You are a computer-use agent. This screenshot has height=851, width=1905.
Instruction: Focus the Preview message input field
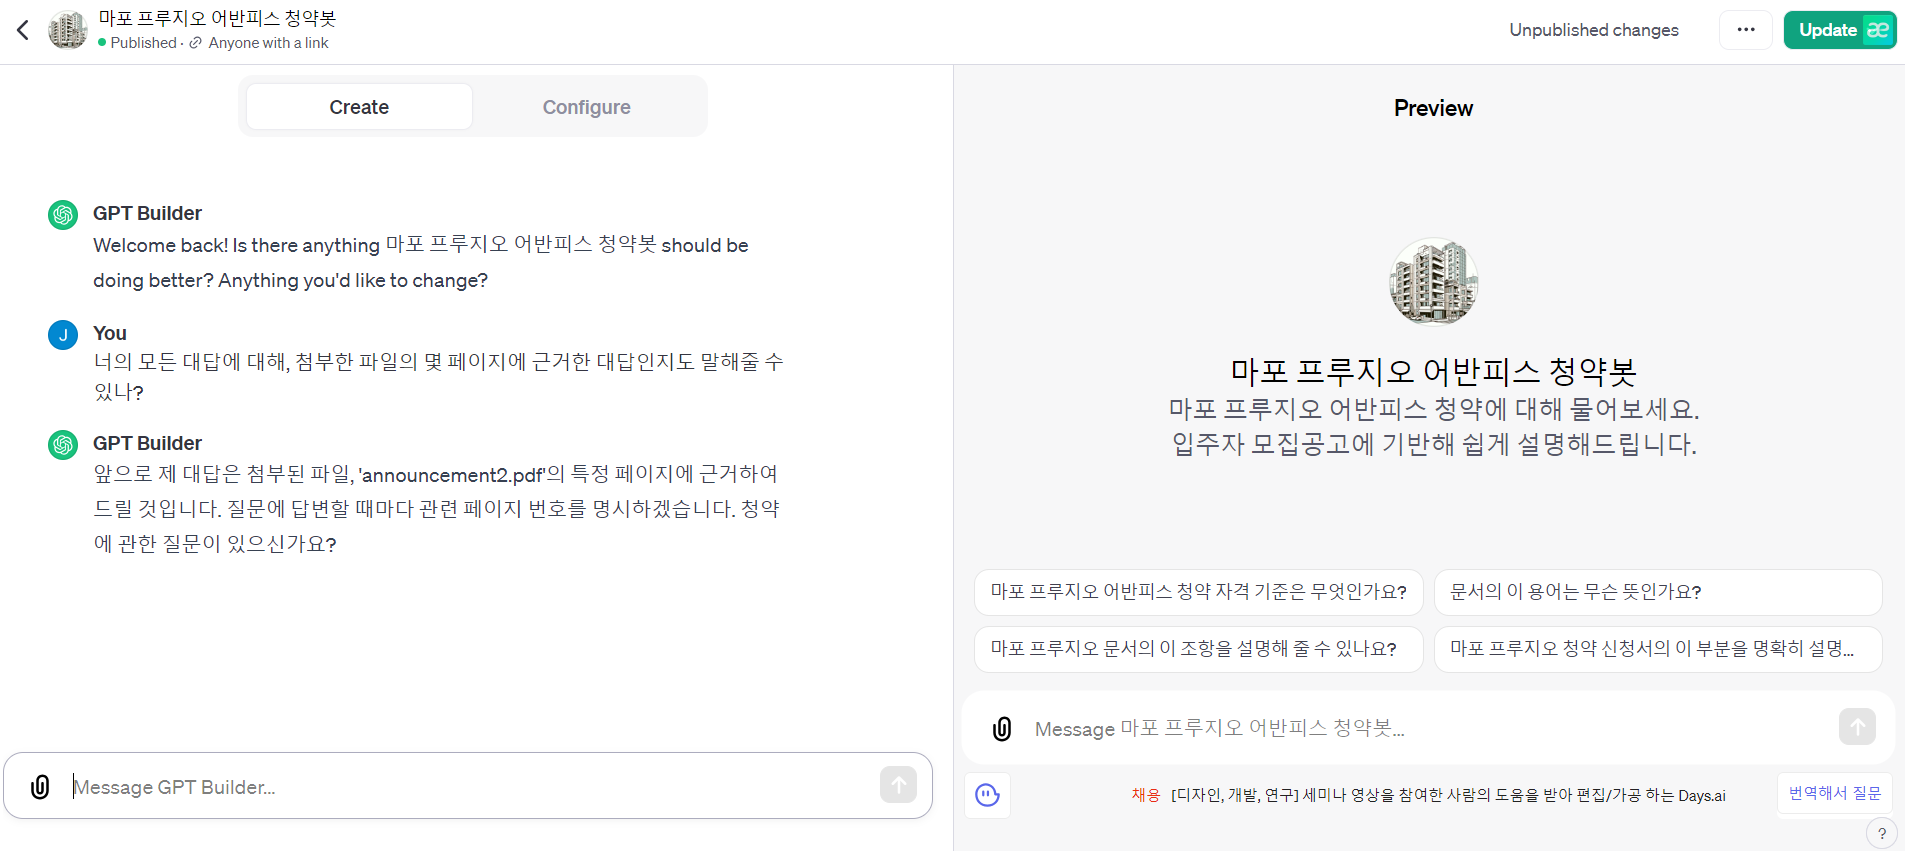pos(1430,729)
